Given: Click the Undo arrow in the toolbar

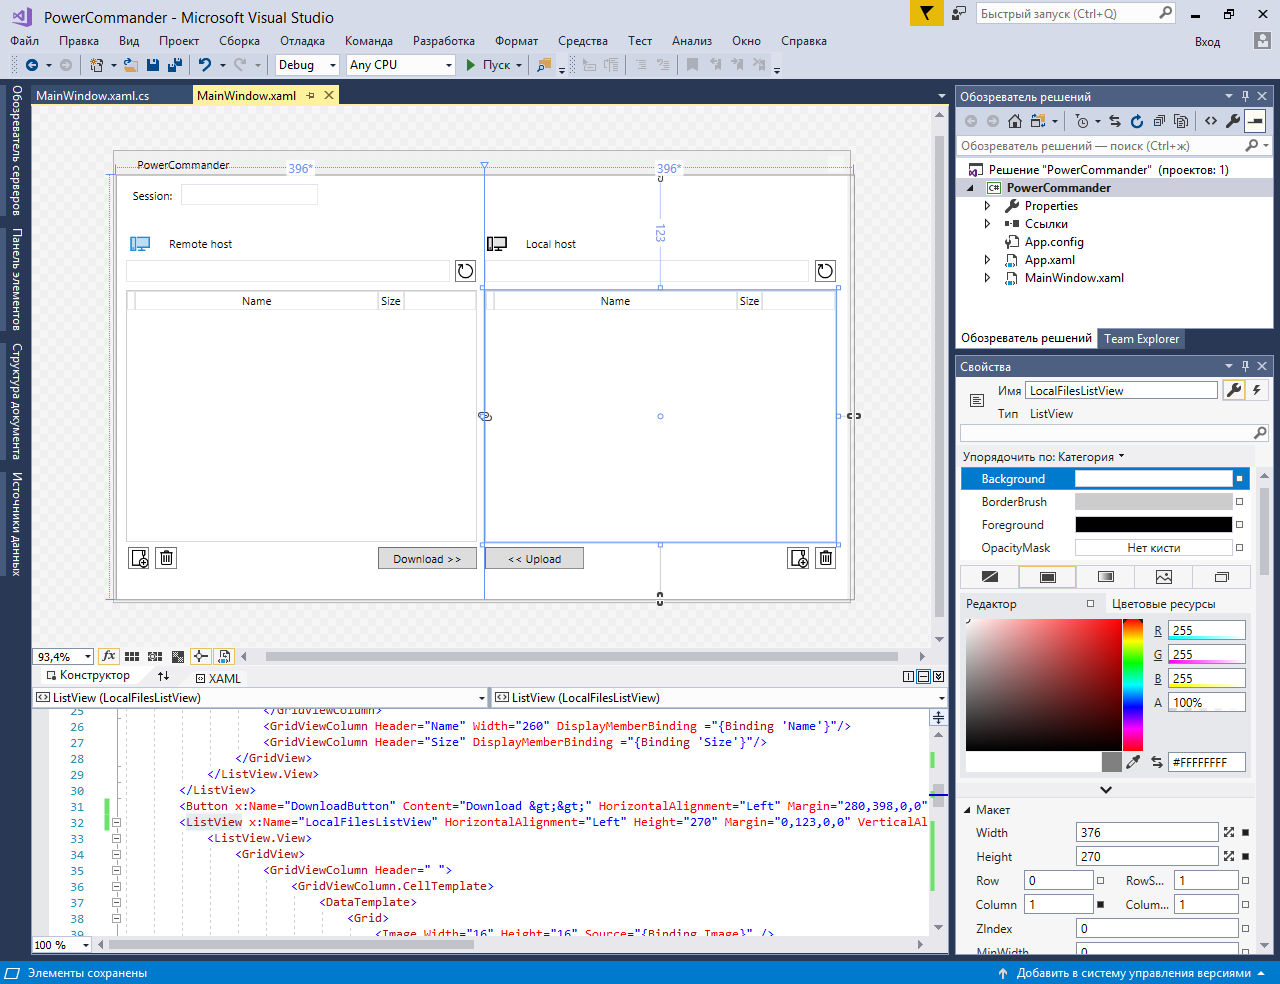Looking at the screenshot, I should [x=205, y=65].
